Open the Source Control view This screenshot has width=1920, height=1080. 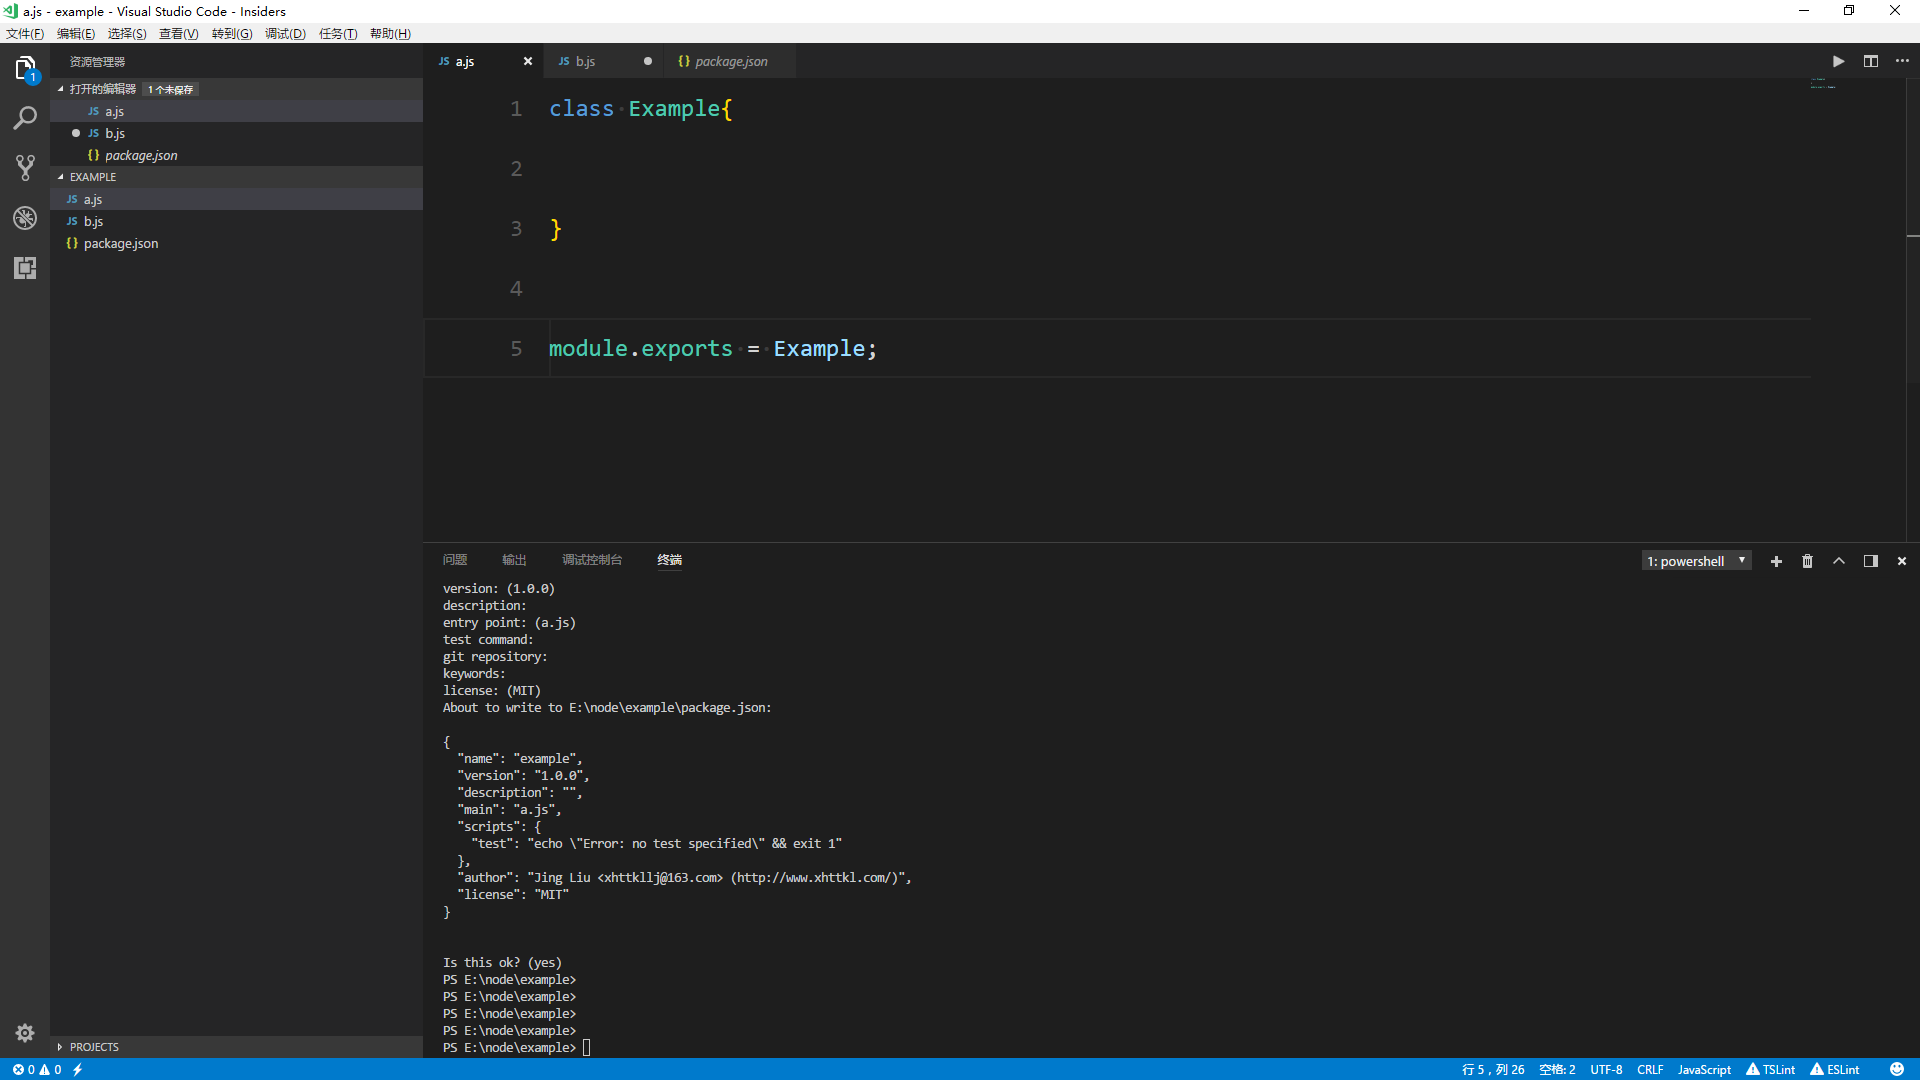[x=24, y=167]
